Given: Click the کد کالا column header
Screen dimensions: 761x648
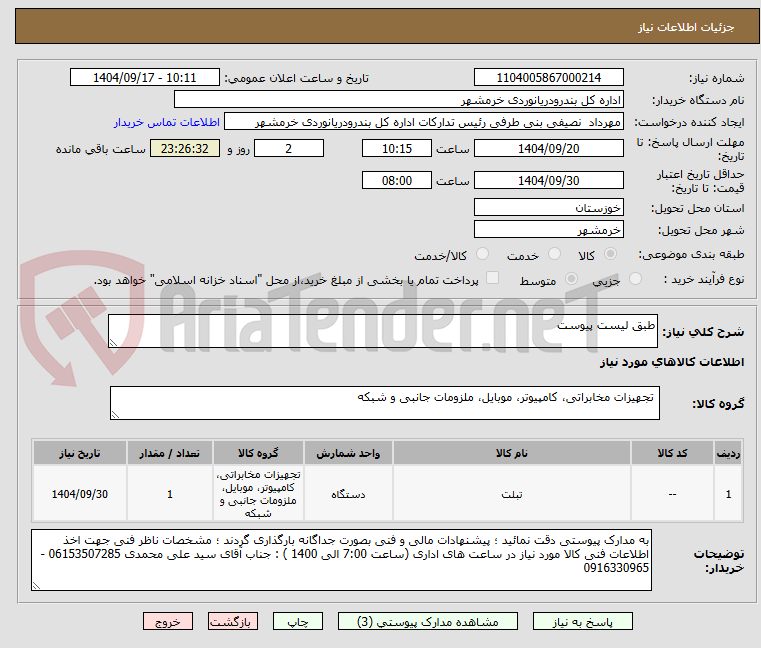Looking at the screenshot, I should click(672, 453).
